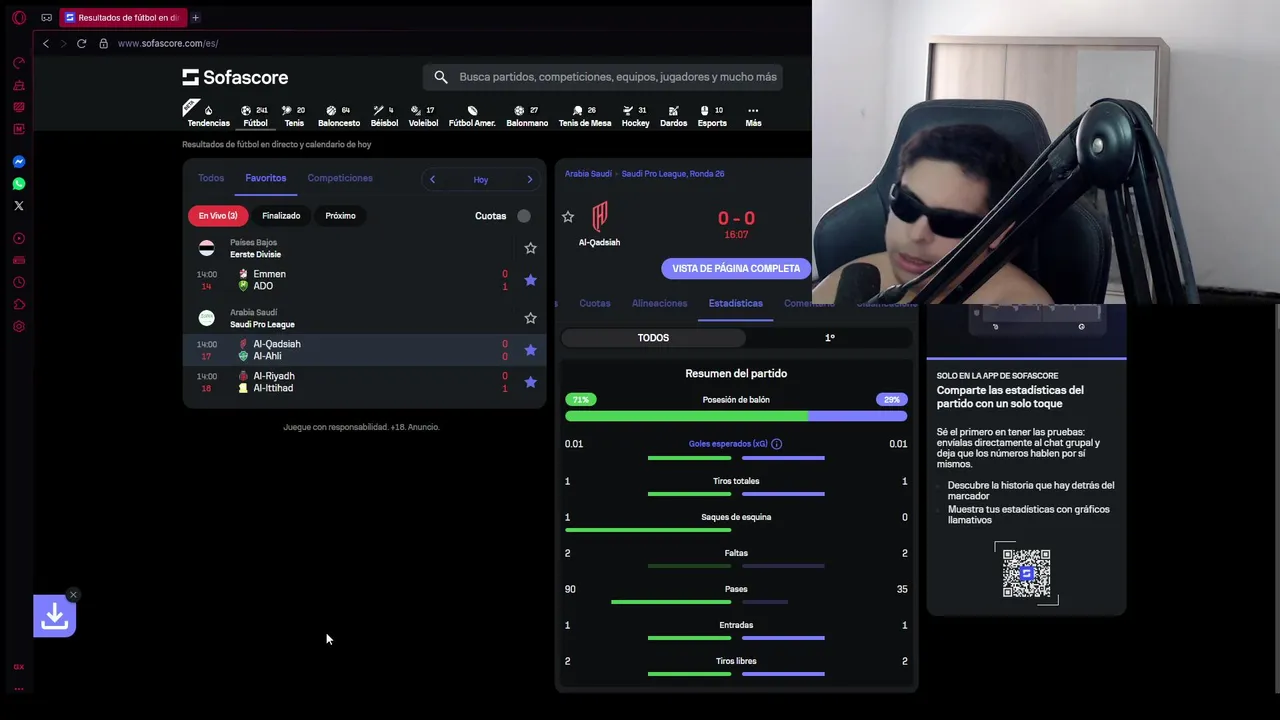
Task: Open the Tendencias beta section
Action: coord(208,116)
